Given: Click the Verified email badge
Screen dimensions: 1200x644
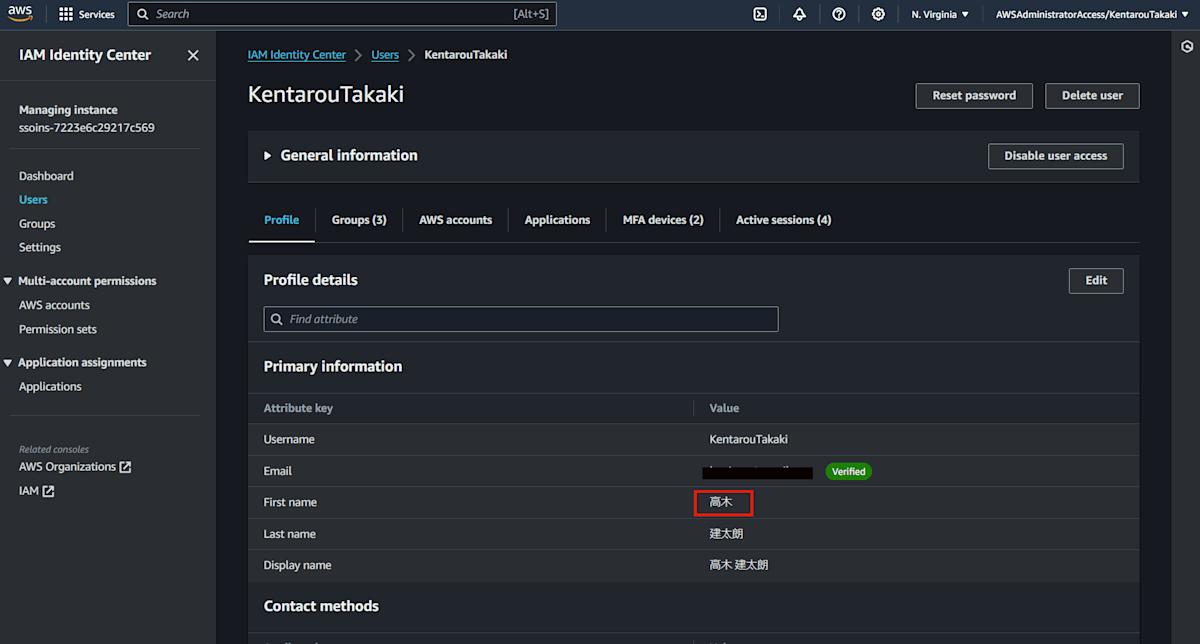Looking at the screenshot, I should point(848,471).
